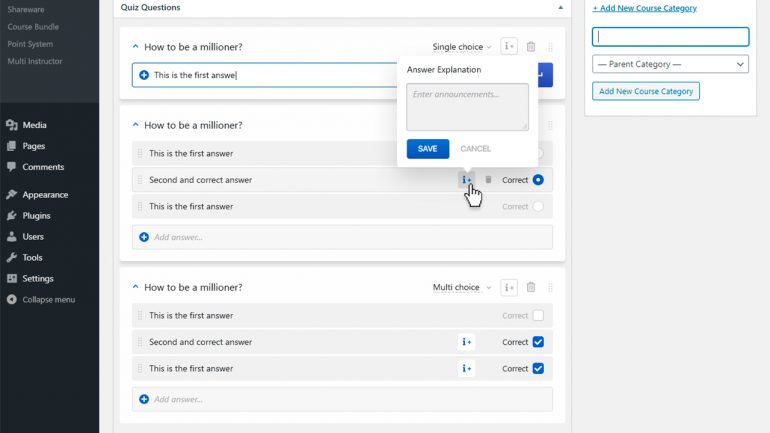
Task: Open the Single choice question type dropdown
Action: click(x=462, y=47)
